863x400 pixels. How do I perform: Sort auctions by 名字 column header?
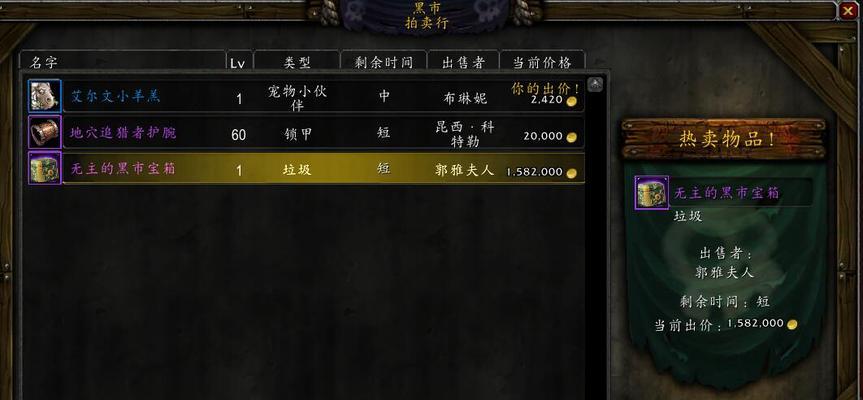coord(122,61)
